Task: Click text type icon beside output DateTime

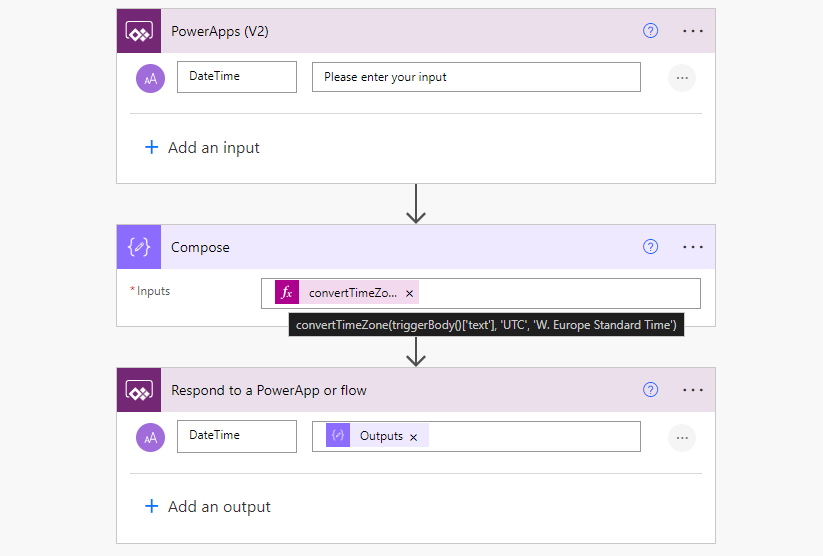Action: pos(151,437)
